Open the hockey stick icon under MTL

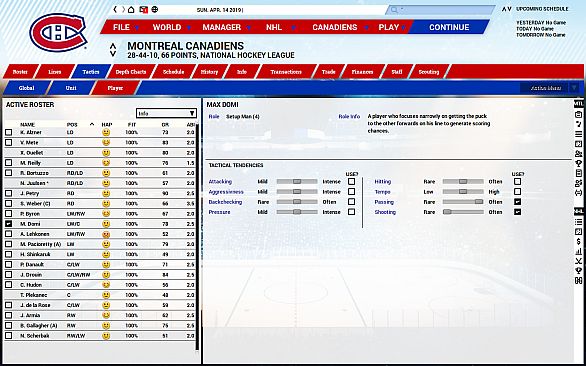coord(579,124)
